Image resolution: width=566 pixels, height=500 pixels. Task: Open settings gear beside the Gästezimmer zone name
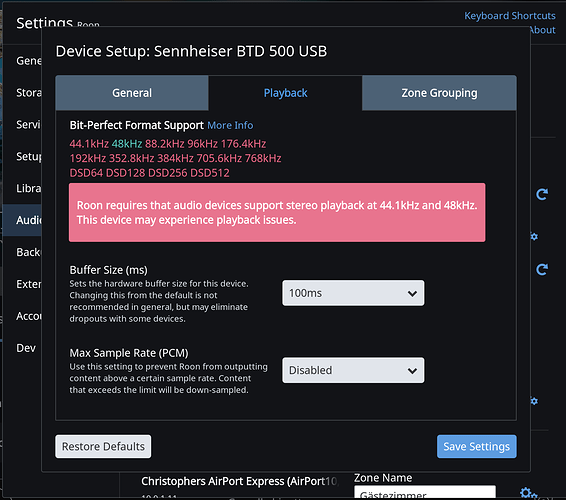pos(529,493)
